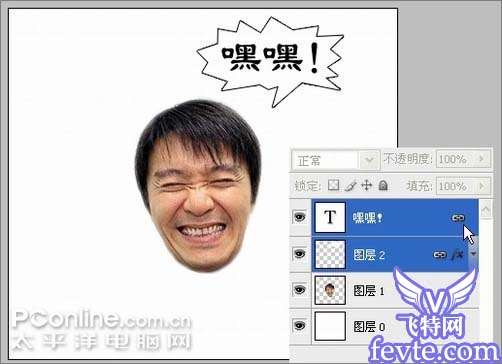Select the 嘿嘿! text layer name
This screenshot has width=502, height=364.
[x=368, y=218]
